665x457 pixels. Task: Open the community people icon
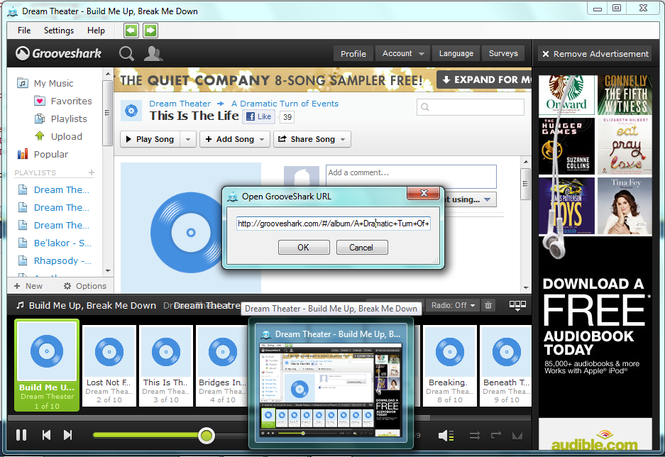tap(153, 53)
